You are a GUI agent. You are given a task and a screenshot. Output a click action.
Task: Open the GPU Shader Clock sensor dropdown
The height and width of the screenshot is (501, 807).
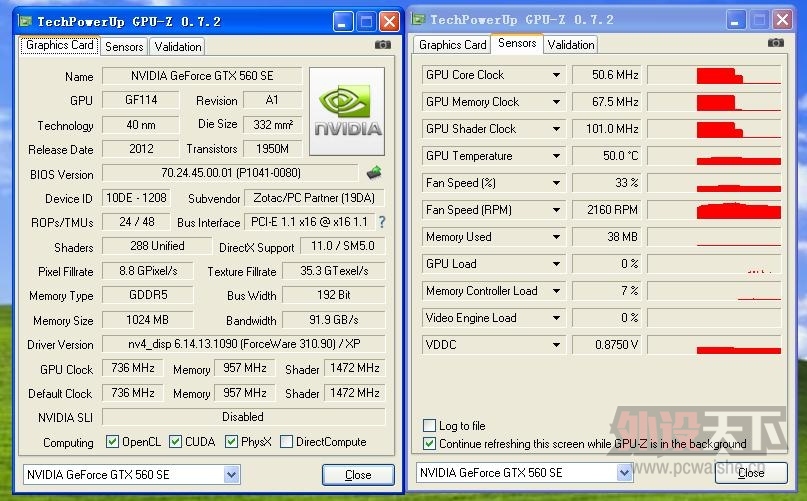pyautogui.click(x=556, y=129)
